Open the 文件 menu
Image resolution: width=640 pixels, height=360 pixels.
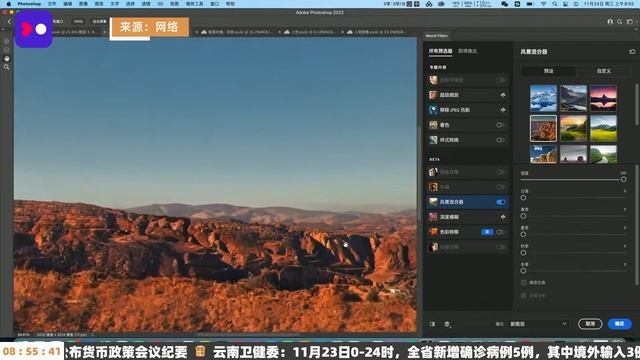52,4
